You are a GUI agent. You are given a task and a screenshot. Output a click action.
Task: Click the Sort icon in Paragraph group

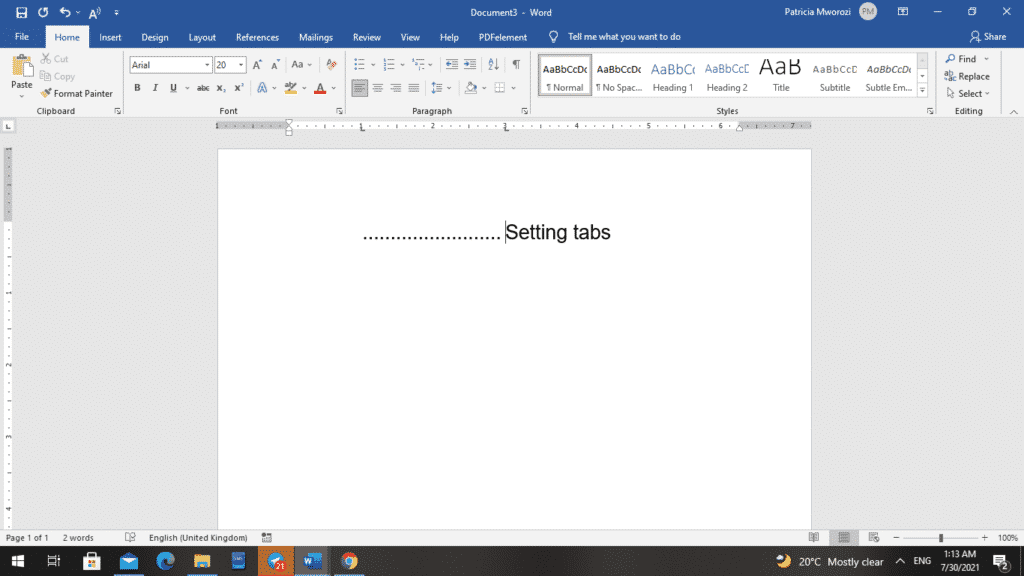coord(494,64)
